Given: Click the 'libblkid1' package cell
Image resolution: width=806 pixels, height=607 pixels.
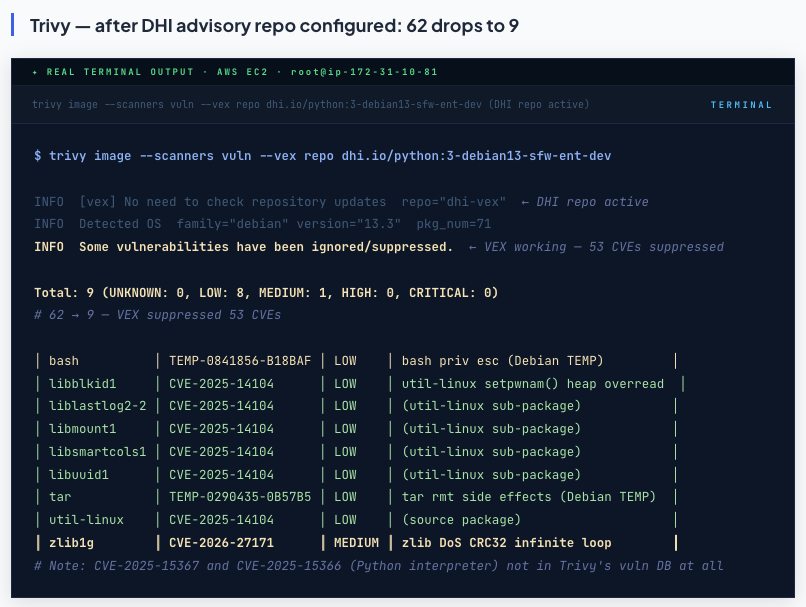Looking at the screenshot, I should pos(82,384).
